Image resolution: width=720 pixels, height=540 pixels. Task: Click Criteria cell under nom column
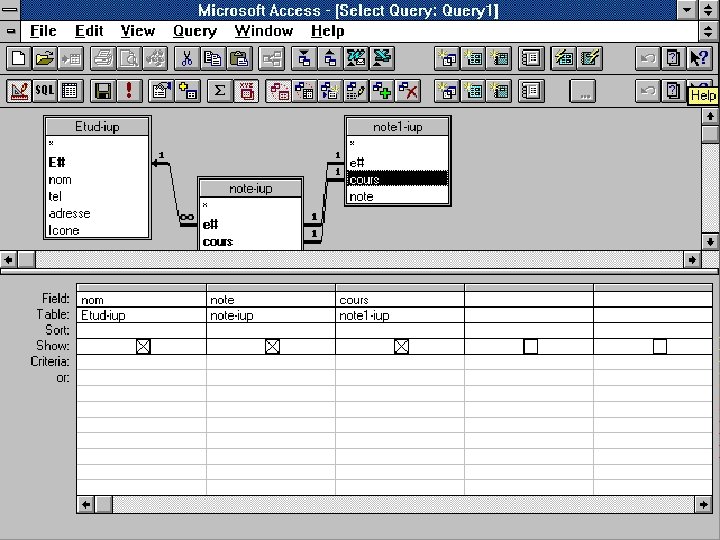[x=141, y=362]
